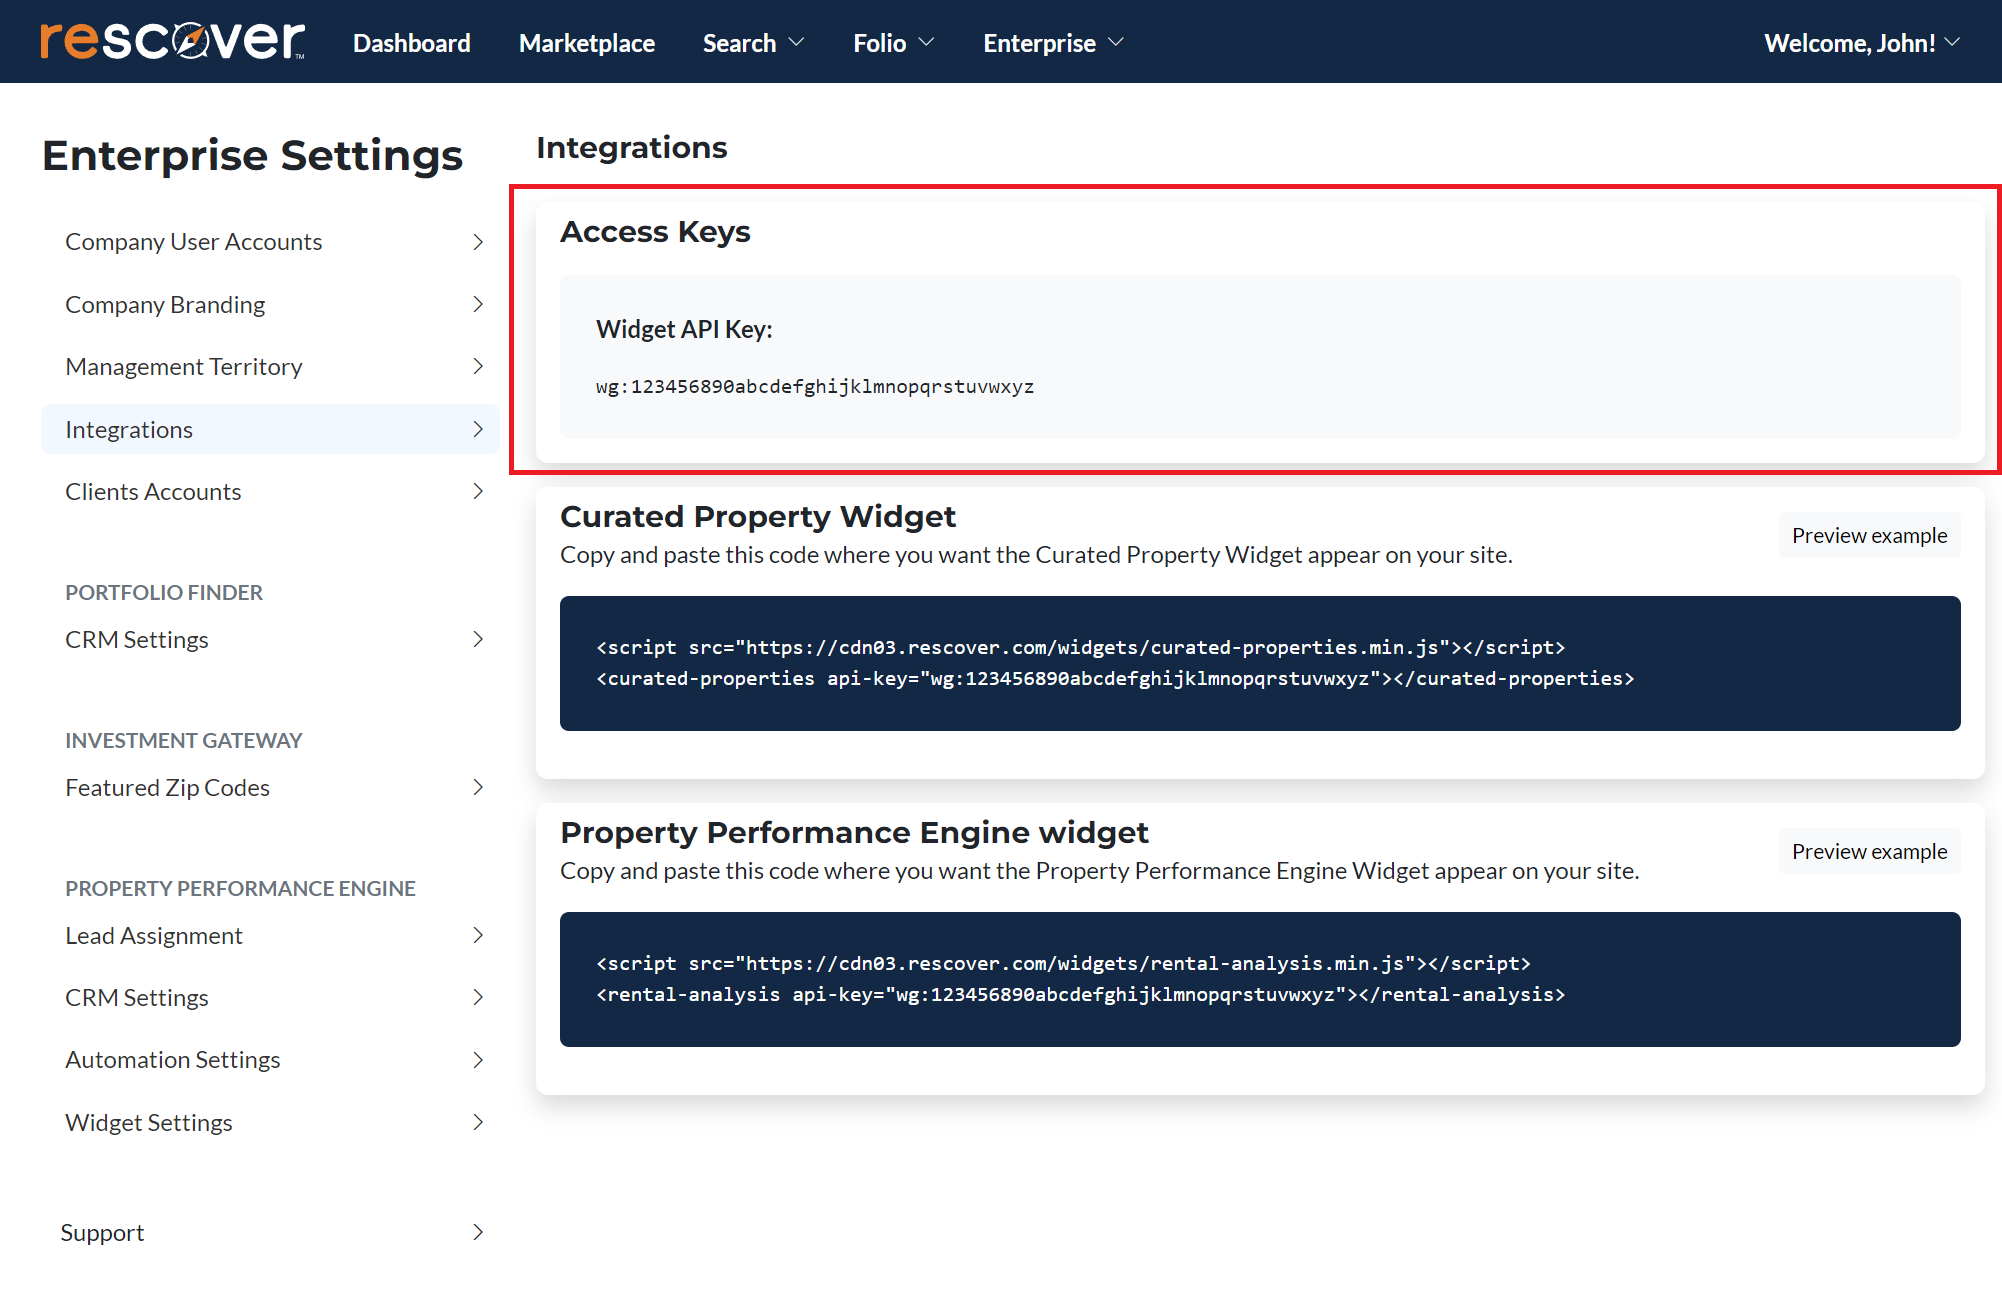Screen dimensions: 2002x1306
Task: Preview example for Curated Property Widget
Action: 1868,535
